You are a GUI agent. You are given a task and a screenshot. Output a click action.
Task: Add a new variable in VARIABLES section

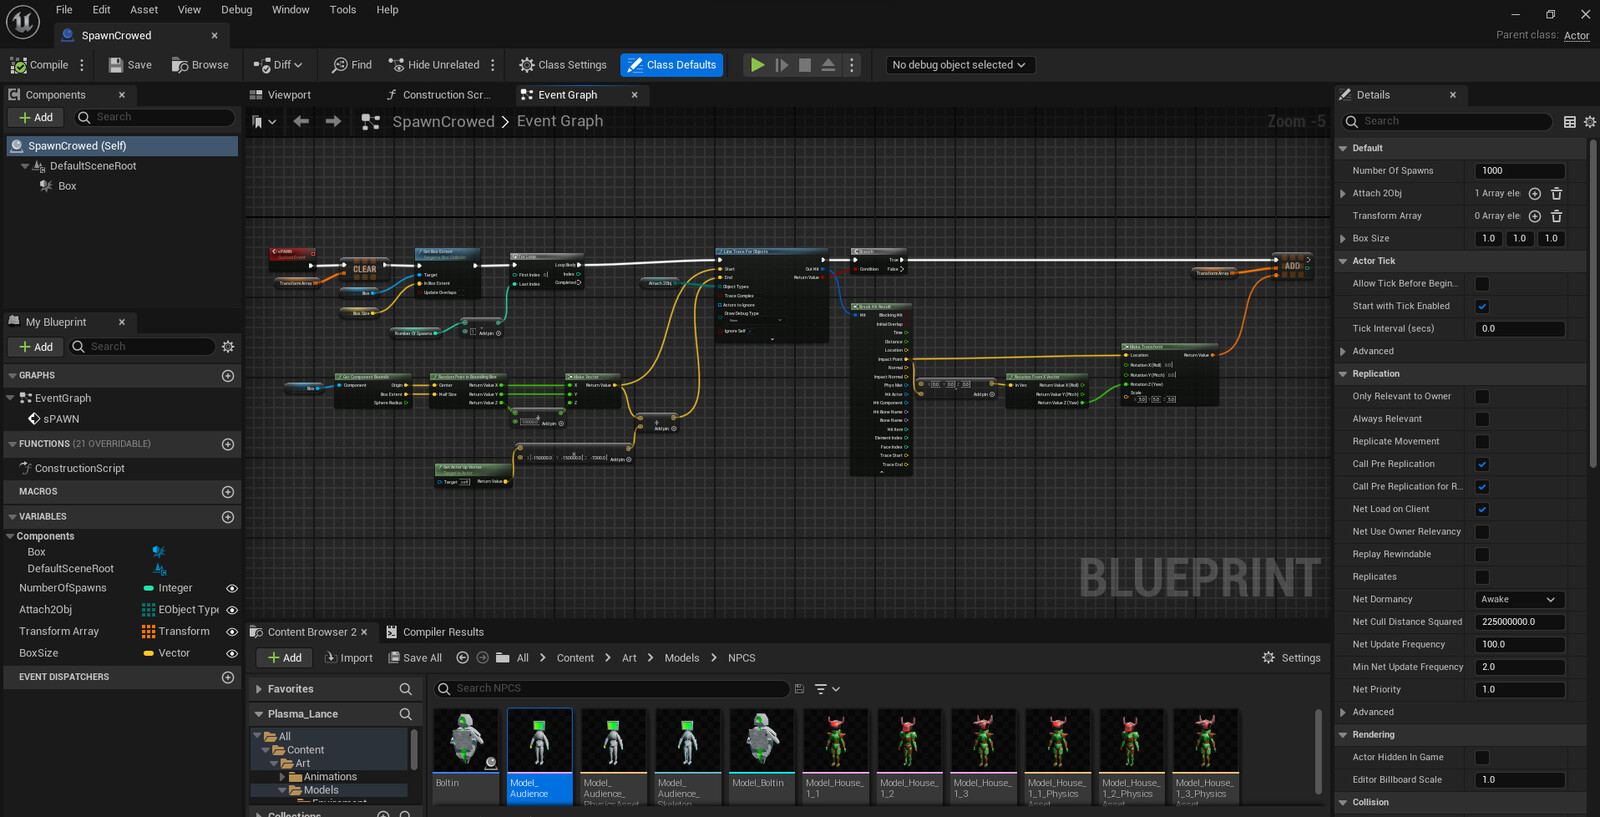pos(228,517)
